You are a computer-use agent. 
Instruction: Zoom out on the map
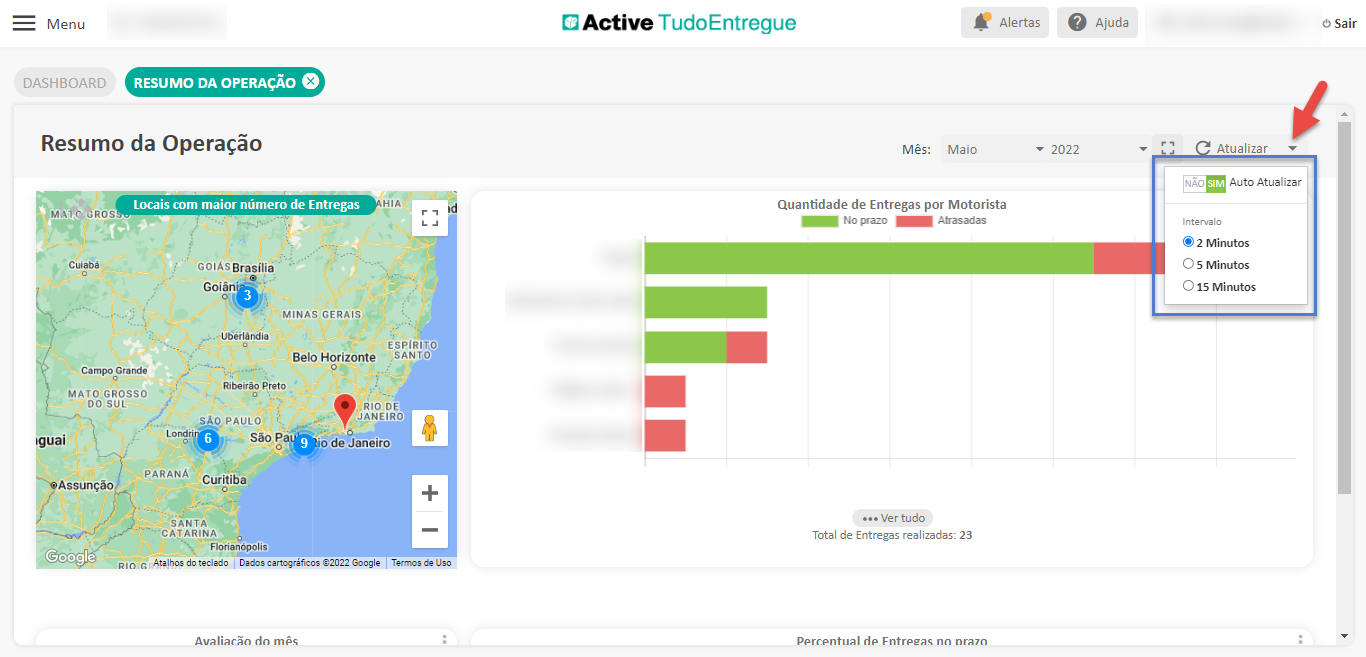(x=430, y=530)
